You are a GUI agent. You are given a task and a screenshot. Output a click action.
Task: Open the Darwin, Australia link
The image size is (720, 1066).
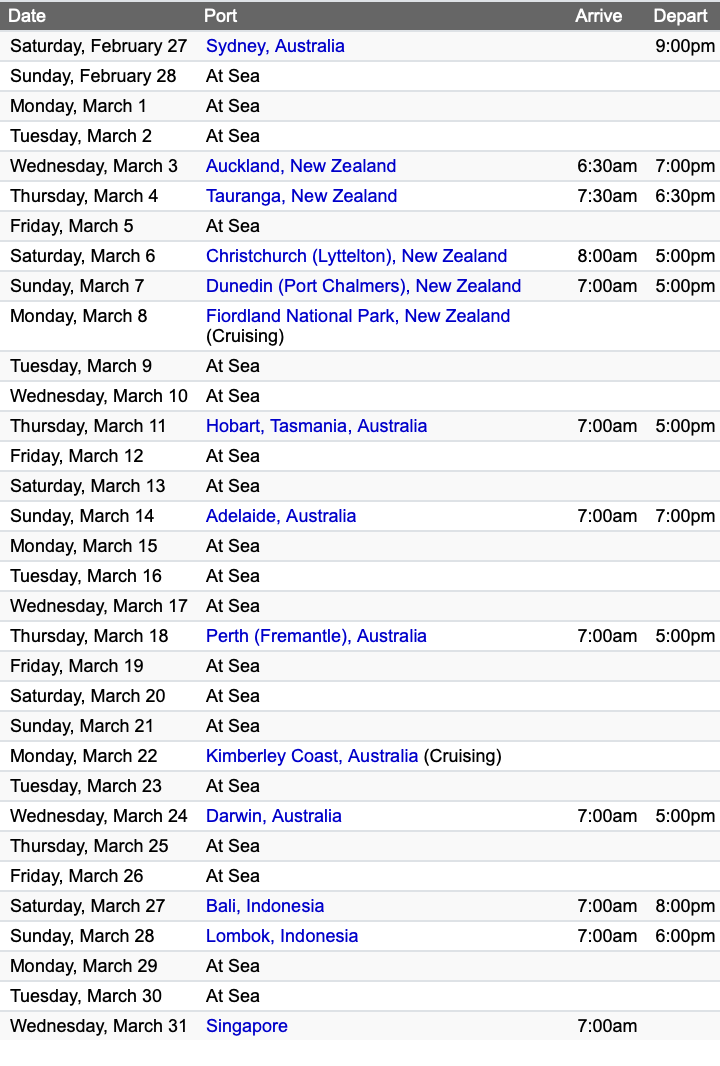pyautogui.click(x=274, y=816)
